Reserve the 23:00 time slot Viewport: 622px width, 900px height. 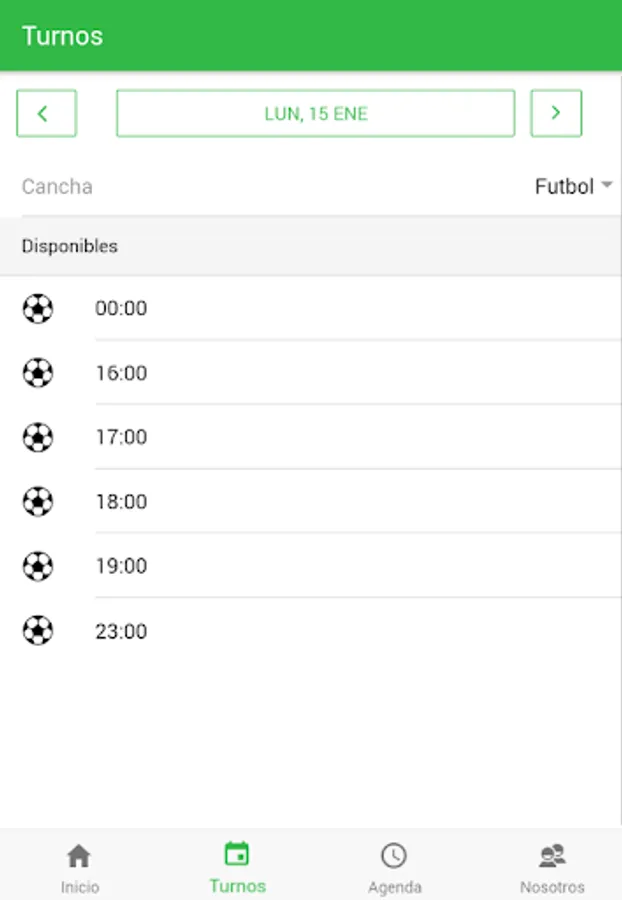point(121,631)
